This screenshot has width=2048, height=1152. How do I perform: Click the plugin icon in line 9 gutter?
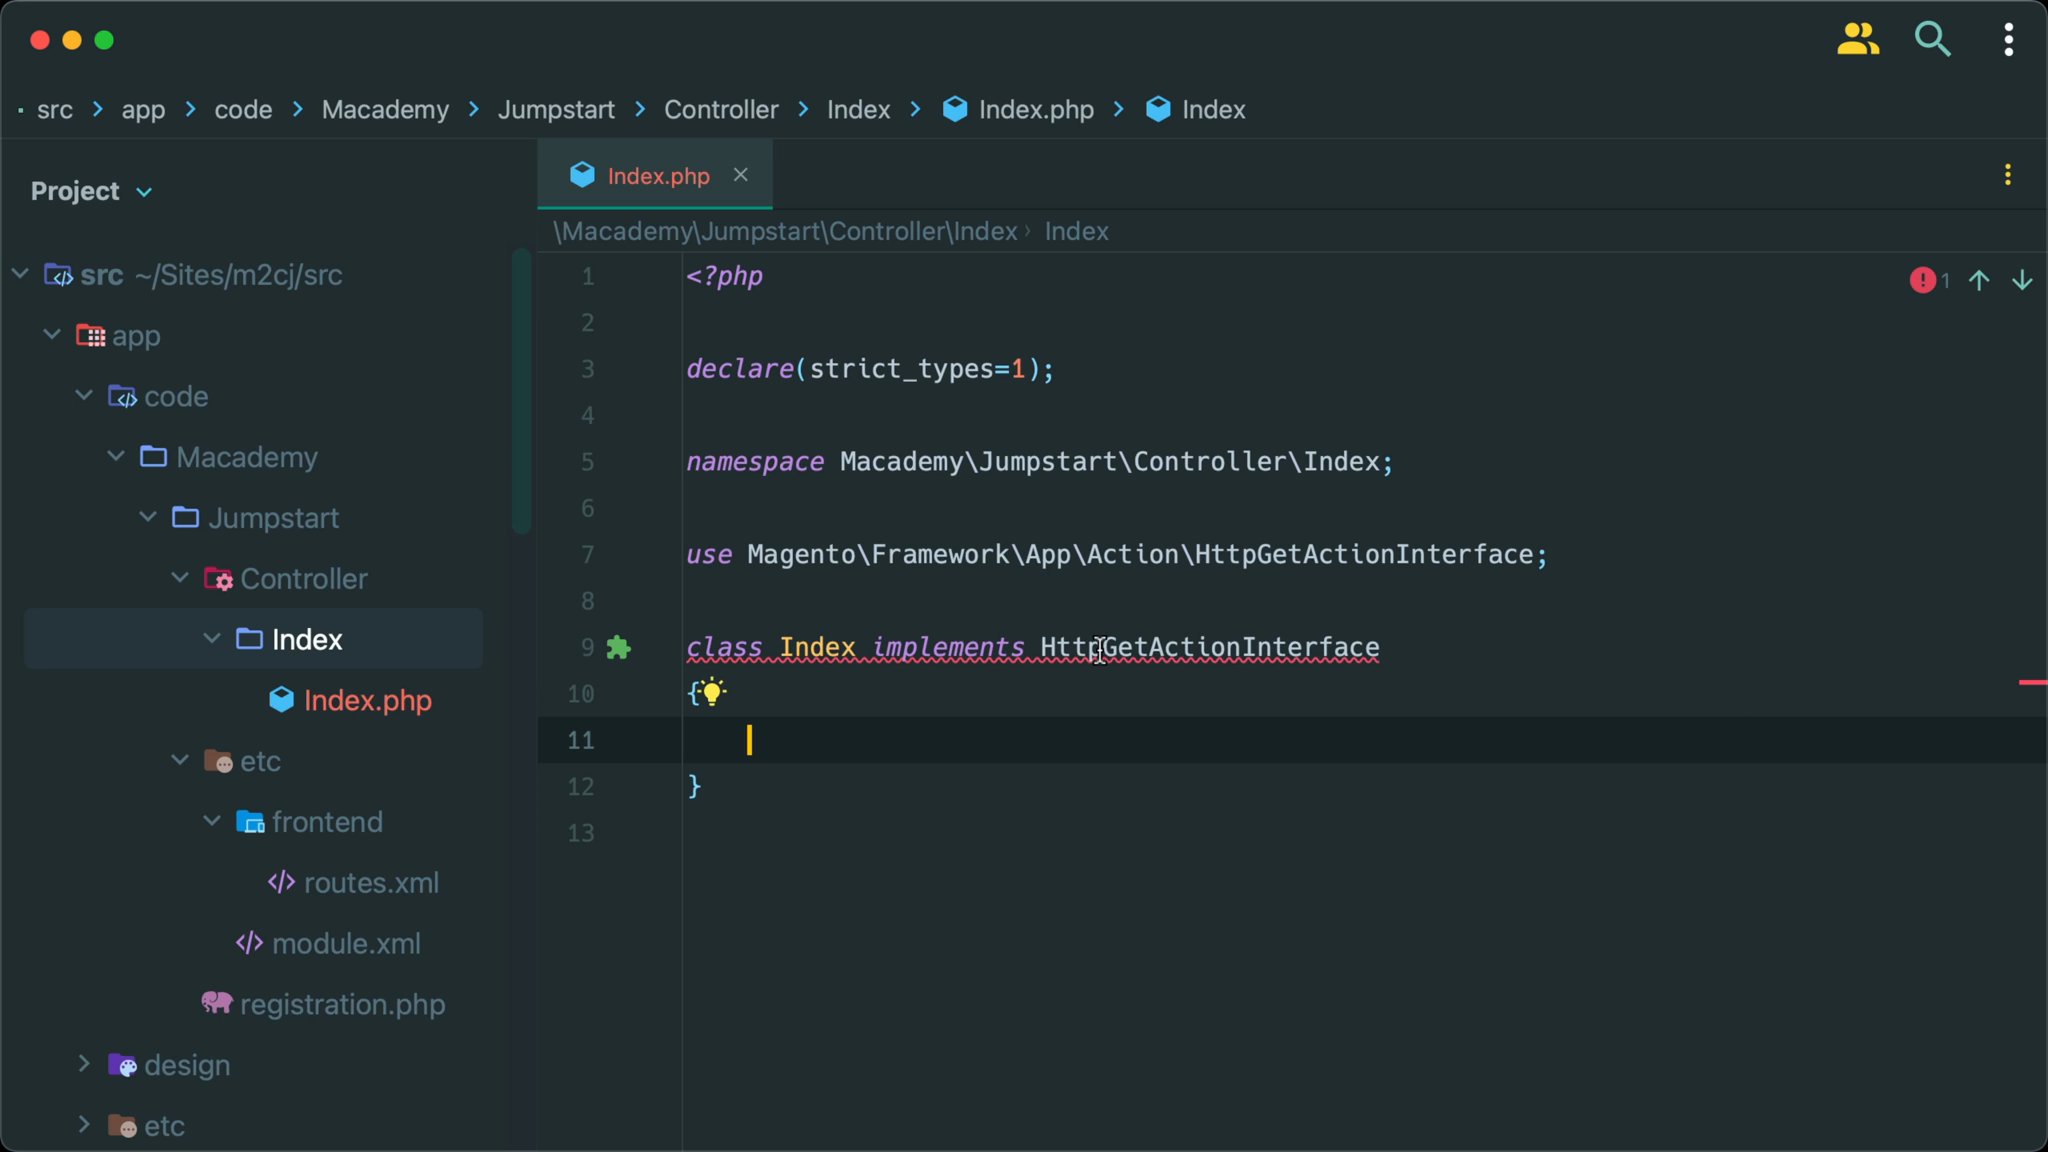coord(620,648)
